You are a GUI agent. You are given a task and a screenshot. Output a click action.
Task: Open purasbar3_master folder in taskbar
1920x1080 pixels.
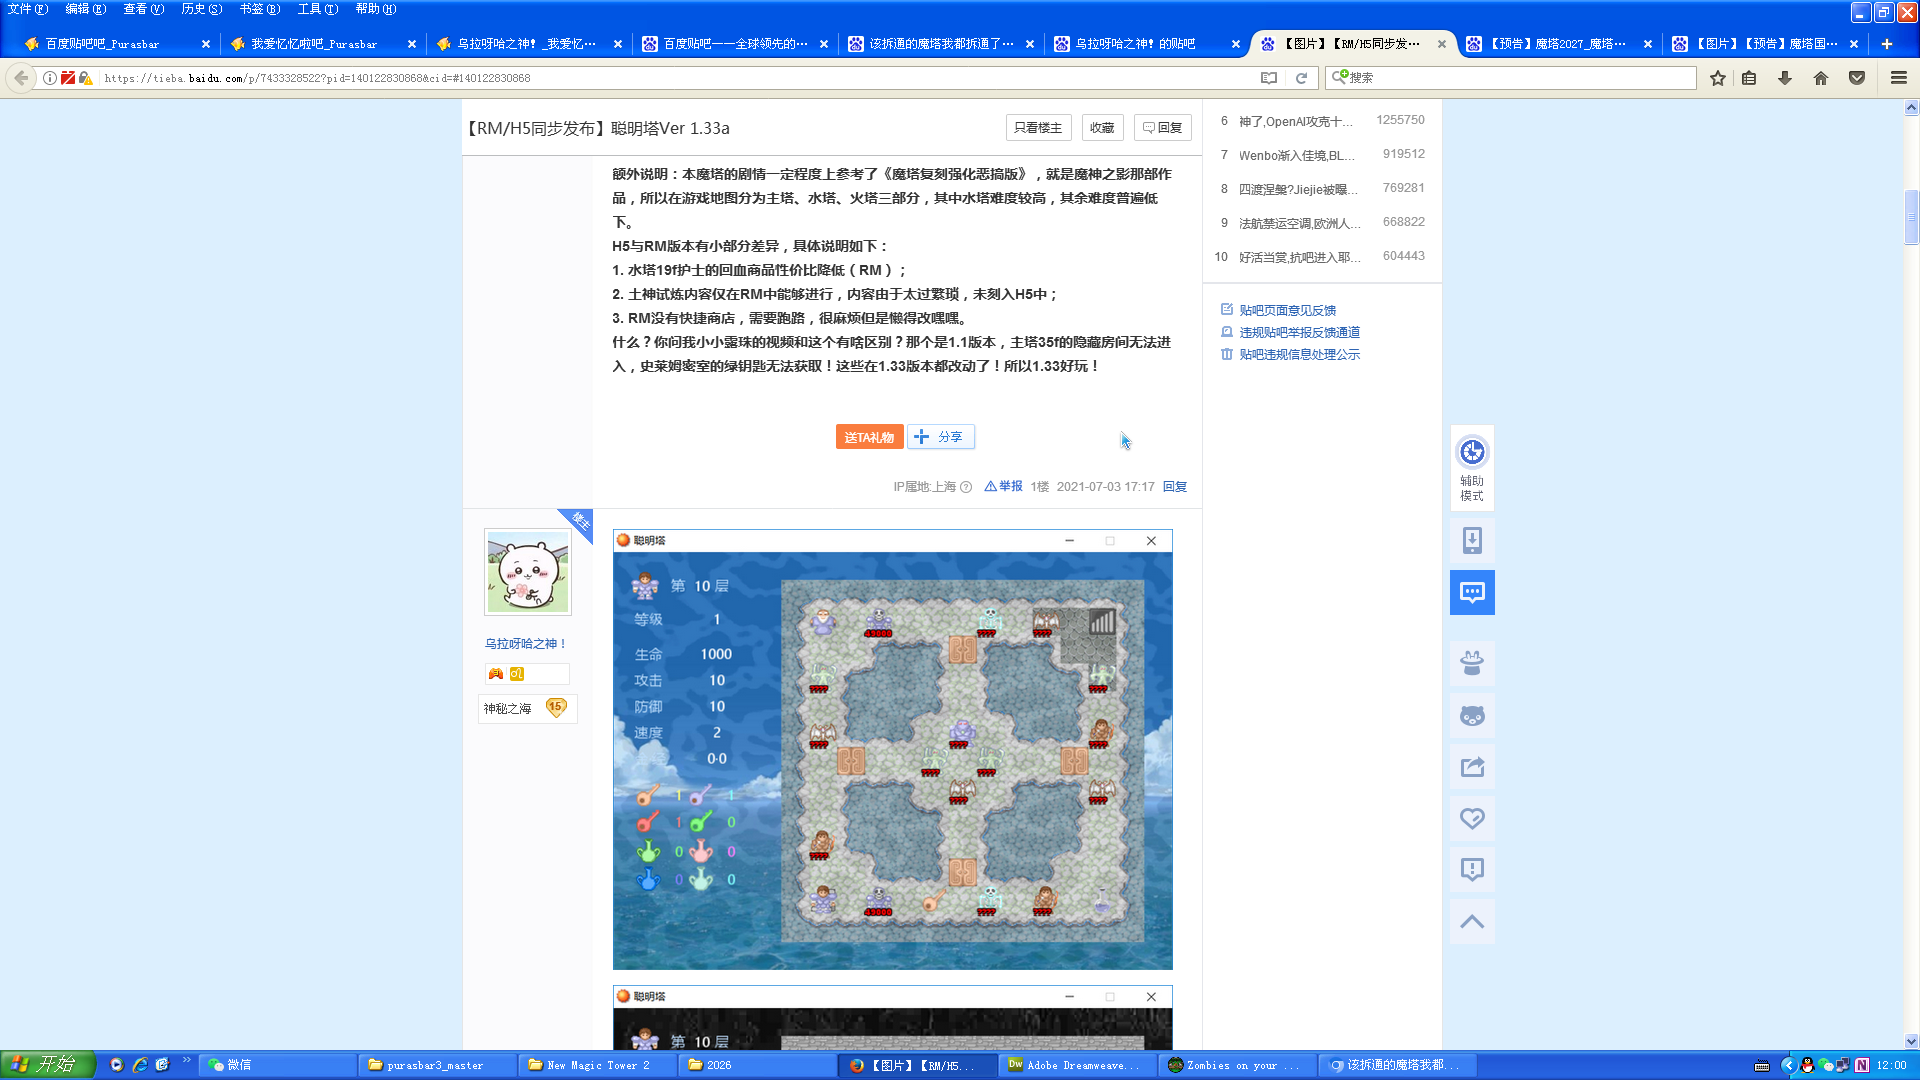click(x=438, y=1065)
